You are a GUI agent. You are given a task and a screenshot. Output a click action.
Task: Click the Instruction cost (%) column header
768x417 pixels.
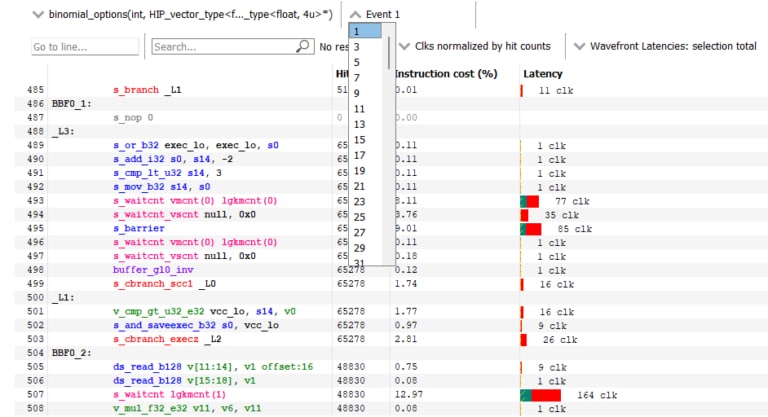pos(446,74)
